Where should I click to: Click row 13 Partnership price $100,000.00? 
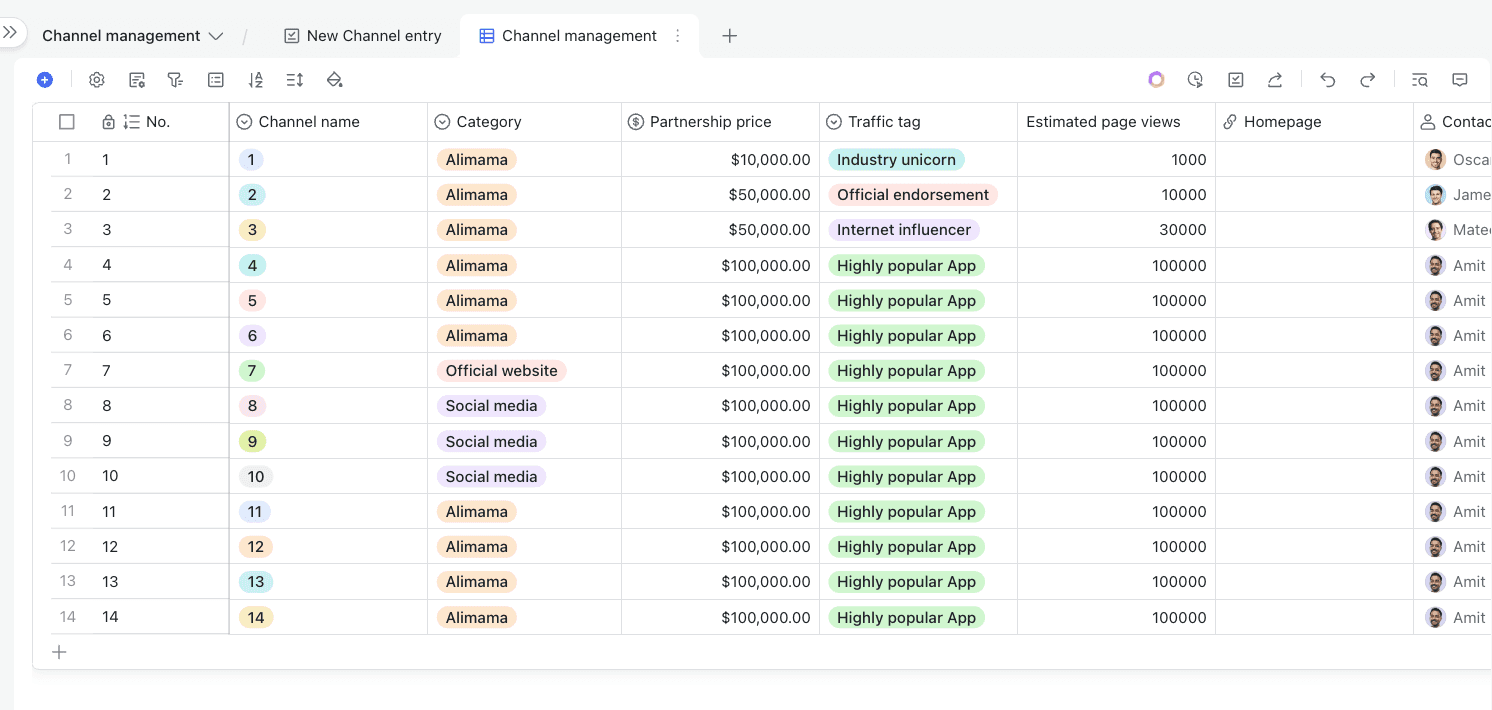click(720, 582)
